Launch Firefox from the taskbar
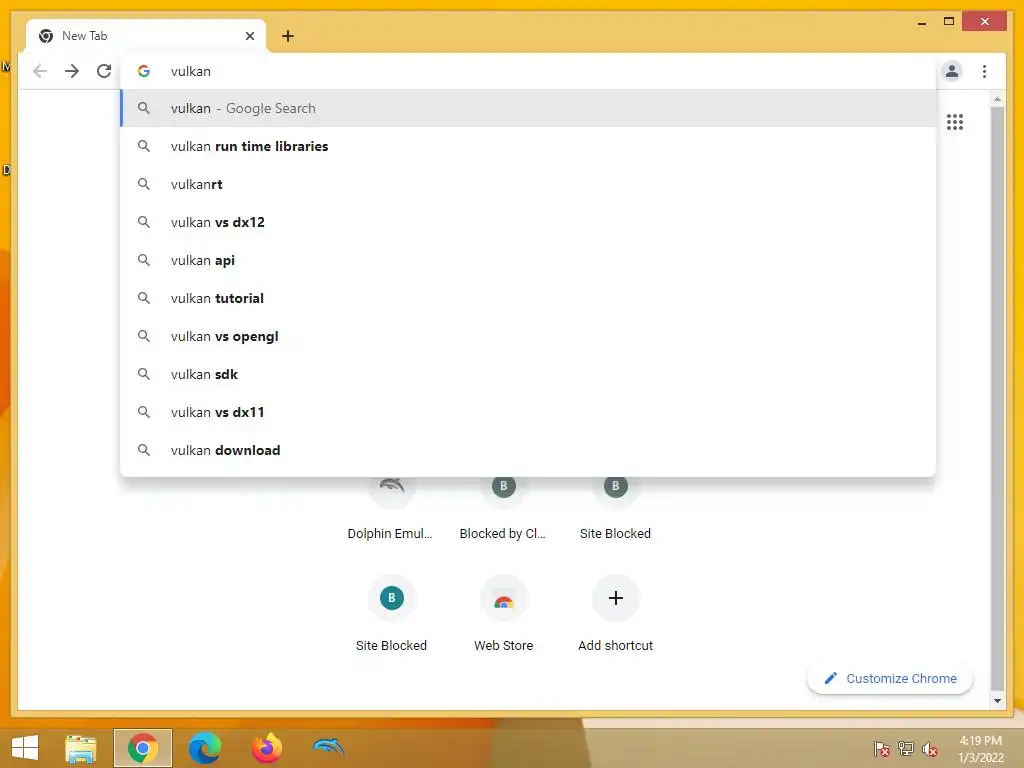This screenshot has width=1024, height=768. 266,748
